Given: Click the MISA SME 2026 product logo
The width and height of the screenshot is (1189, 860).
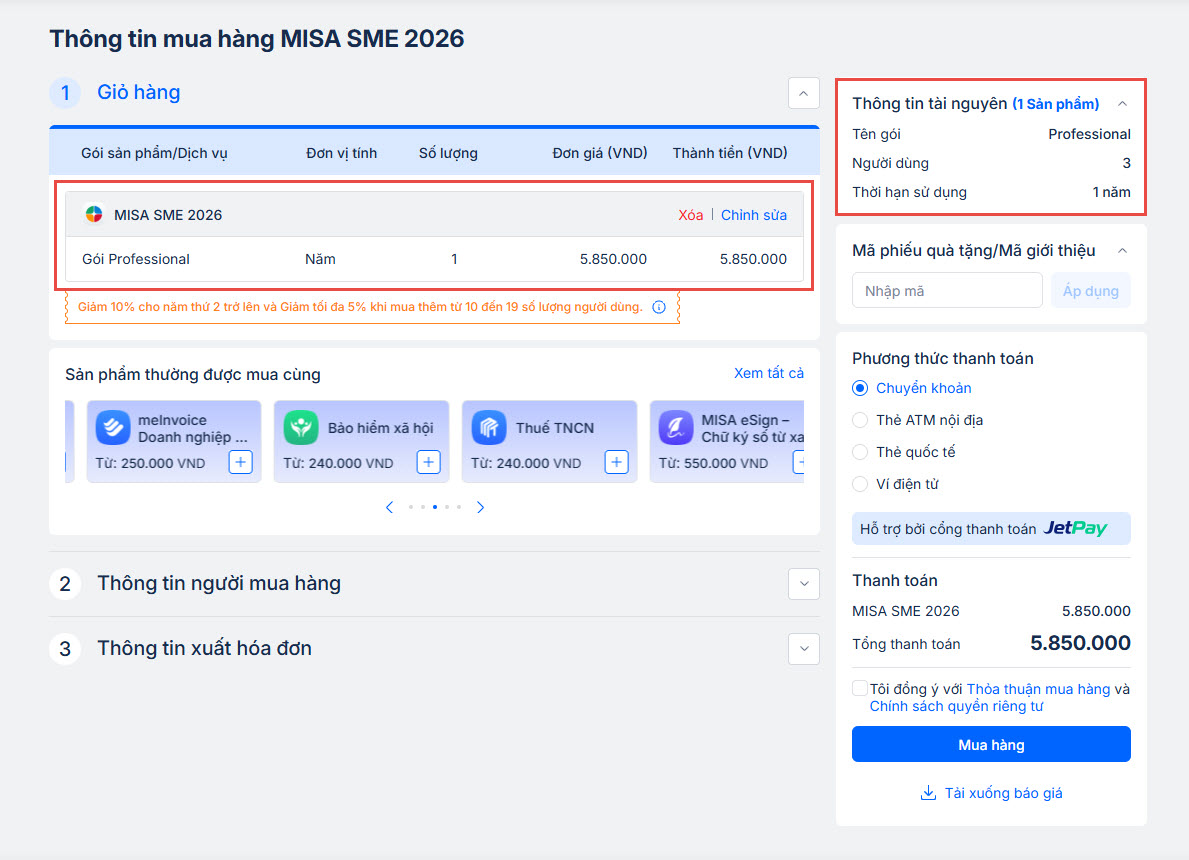Looking at the screenshot, I should pos(94,215).
